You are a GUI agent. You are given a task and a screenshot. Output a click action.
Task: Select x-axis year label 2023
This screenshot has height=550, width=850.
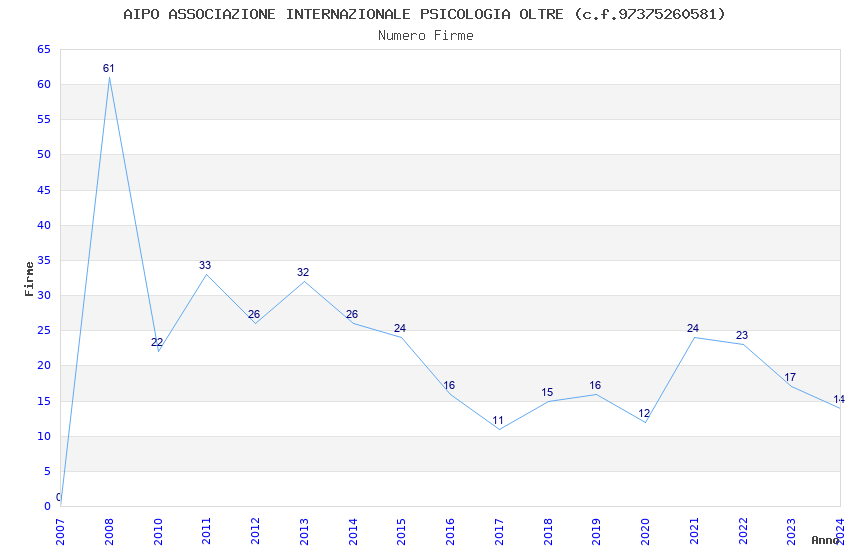791,532
